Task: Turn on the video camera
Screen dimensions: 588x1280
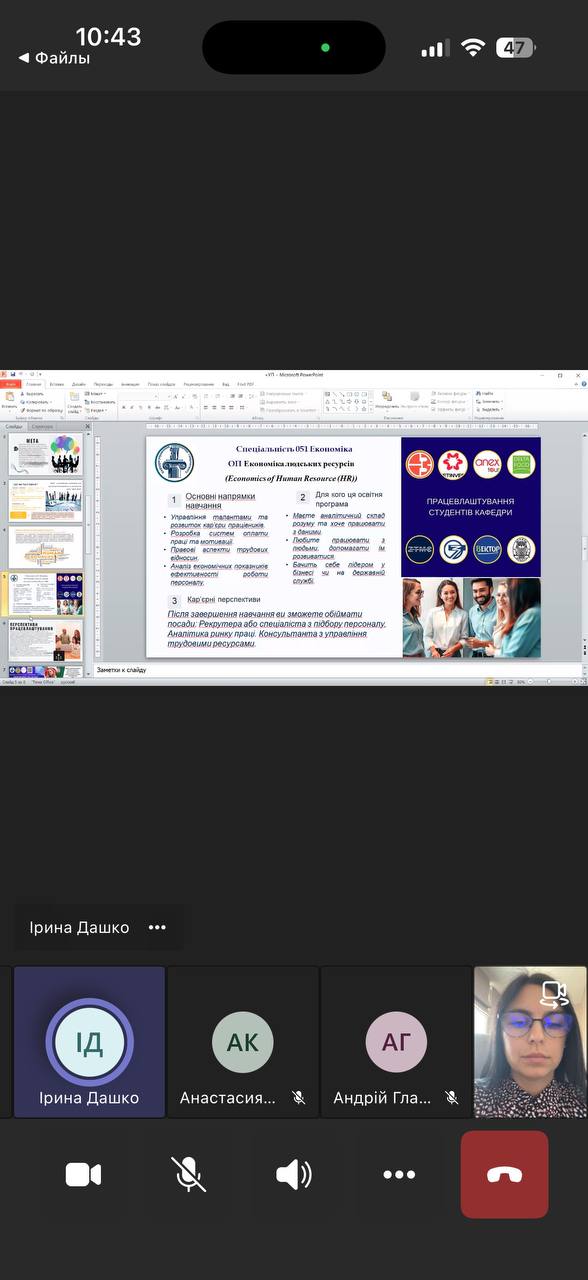Action: (x=83, y=1174)
